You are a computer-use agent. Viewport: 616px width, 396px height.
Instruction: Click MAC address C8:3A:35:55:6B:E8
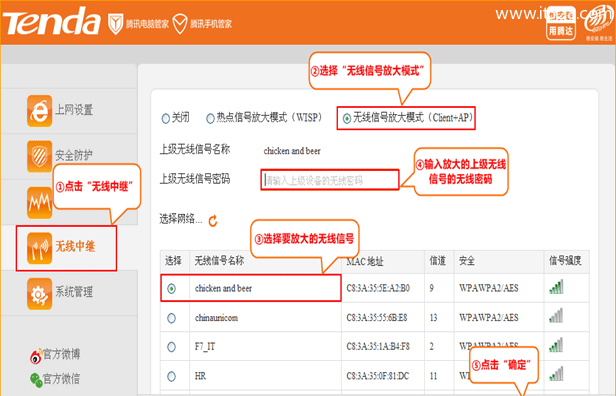(x=377, y=317)
